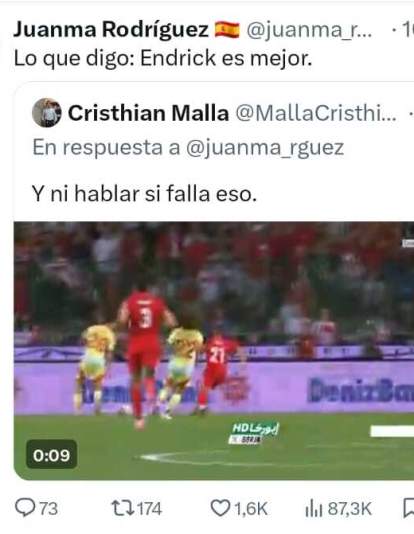Image resolution: width=414 pixels, height=534 pixels.
Task: Open Cristhian Malla's profile avatar
Action: pos(47,113)
